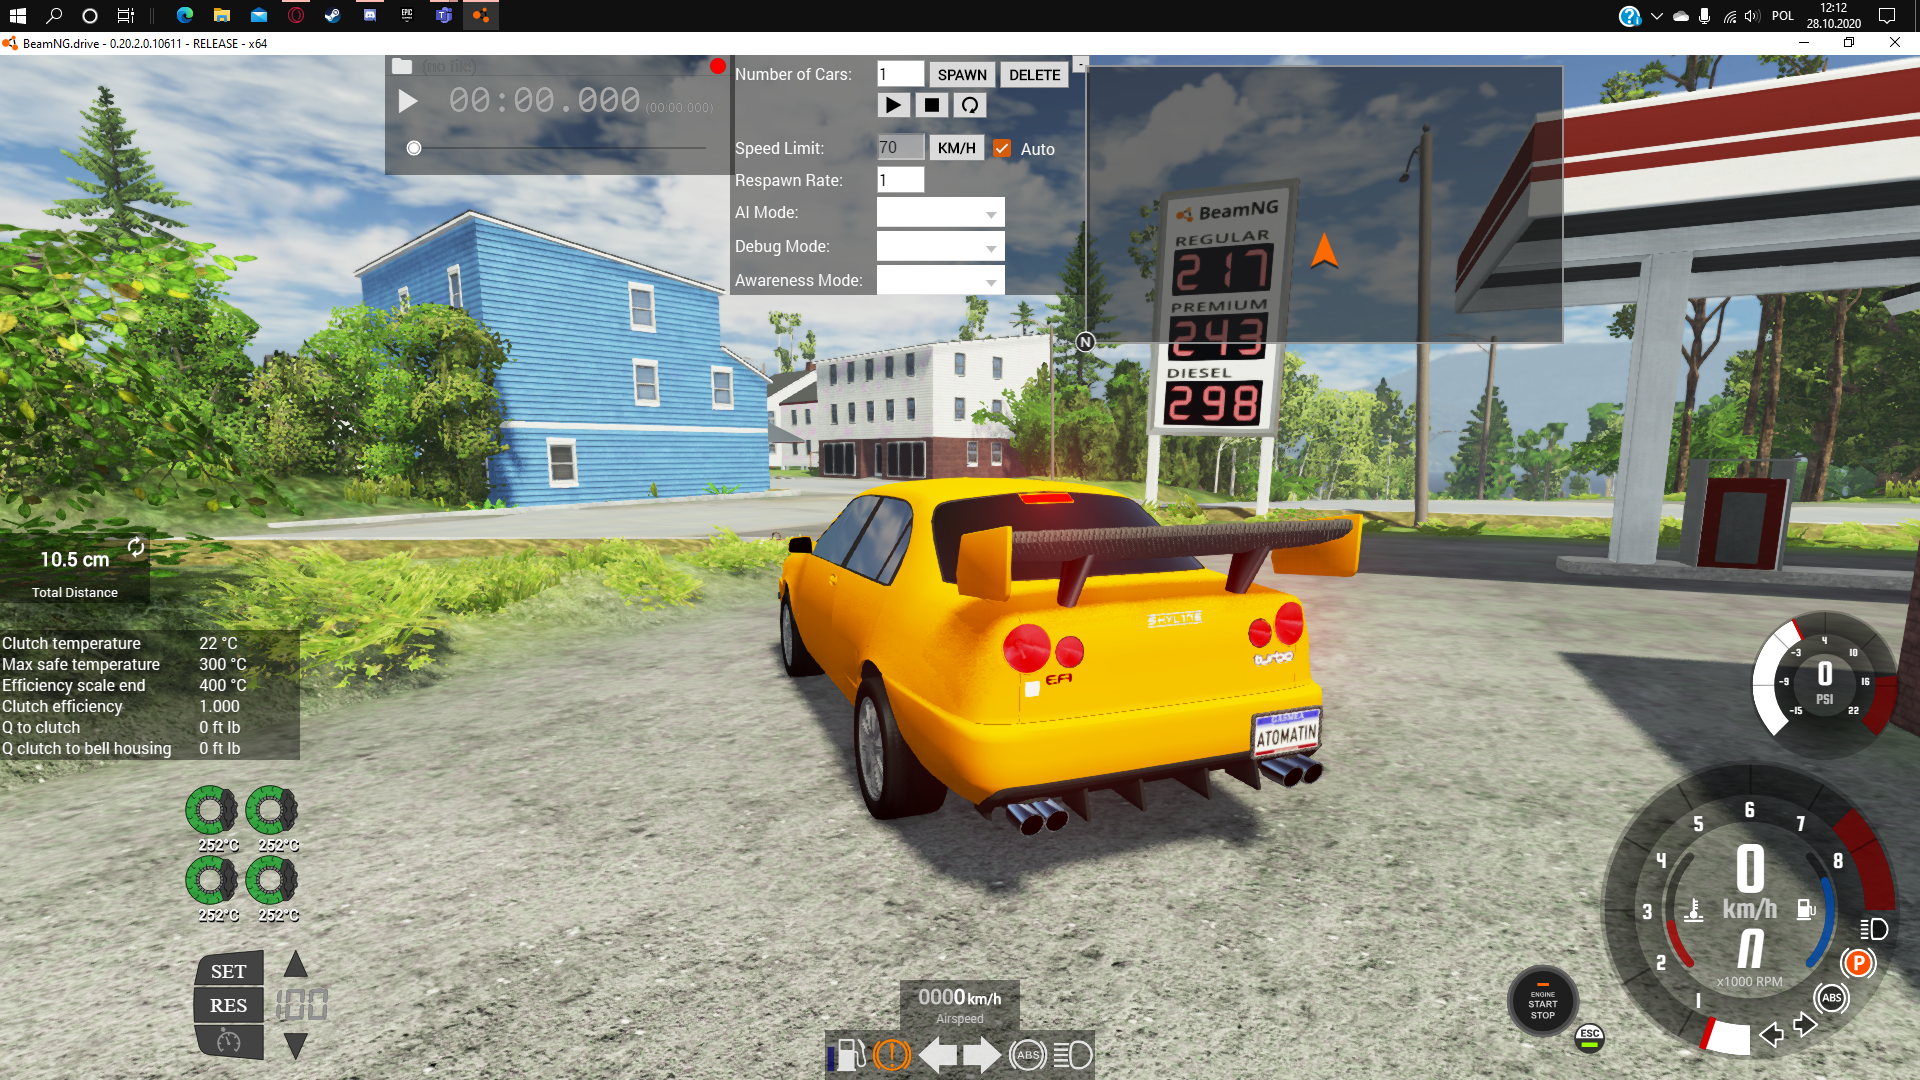
Task: Open Epic Games Launcher from the taskbar
Action: pyautogui.click(x=406, y=15)
